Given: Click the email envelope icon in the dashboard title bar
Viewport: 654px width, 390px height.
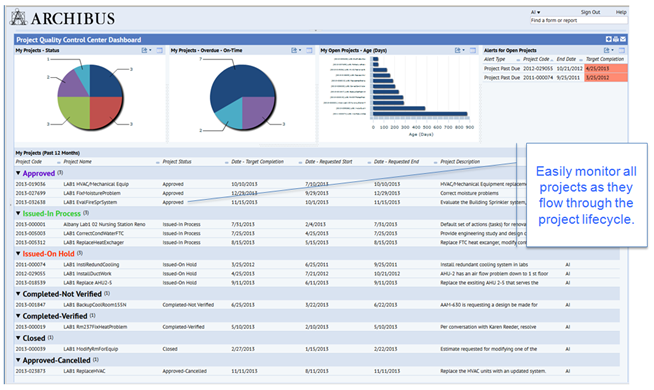Looking at the screenshot, I should point(623,39).
